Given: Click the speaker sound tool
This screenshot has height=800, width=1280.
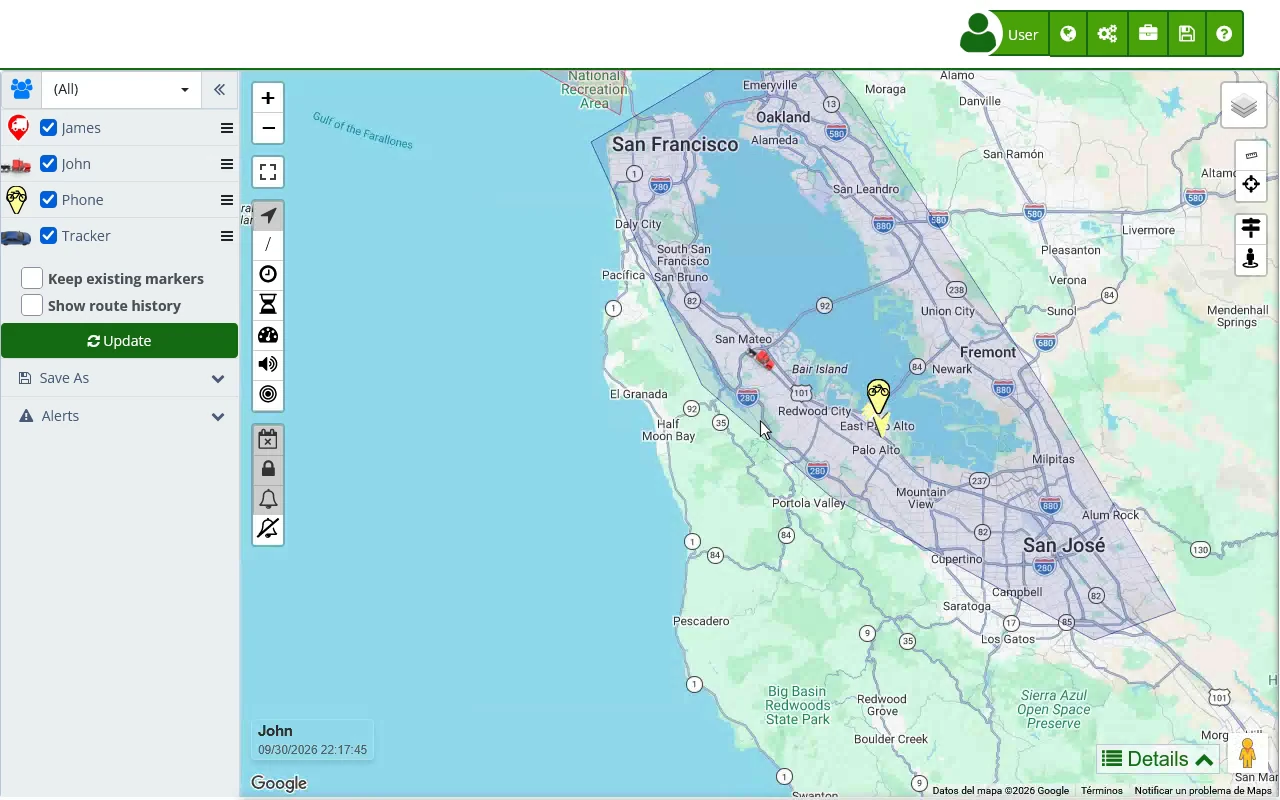Looking at the screenshot, I should coord(268,365).
